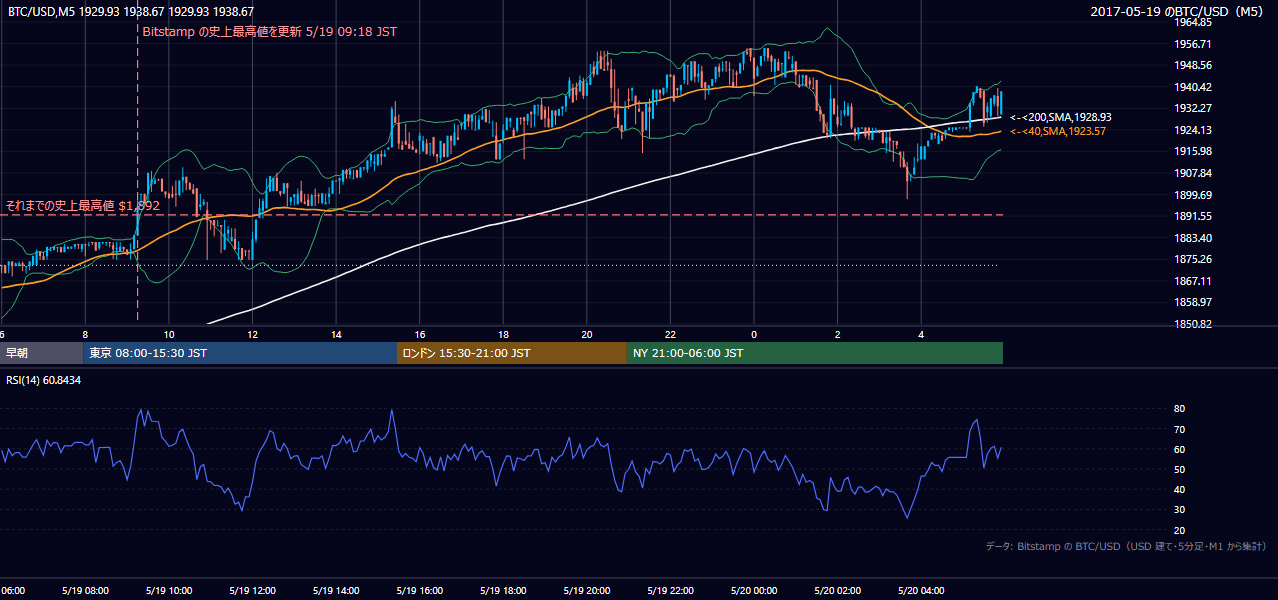Click the 'Bitstamp の史上最高値を更新 5/19 09:18 JST' annotation
Viewport: 1278px width, 600px height.
(x=270, y=32)
